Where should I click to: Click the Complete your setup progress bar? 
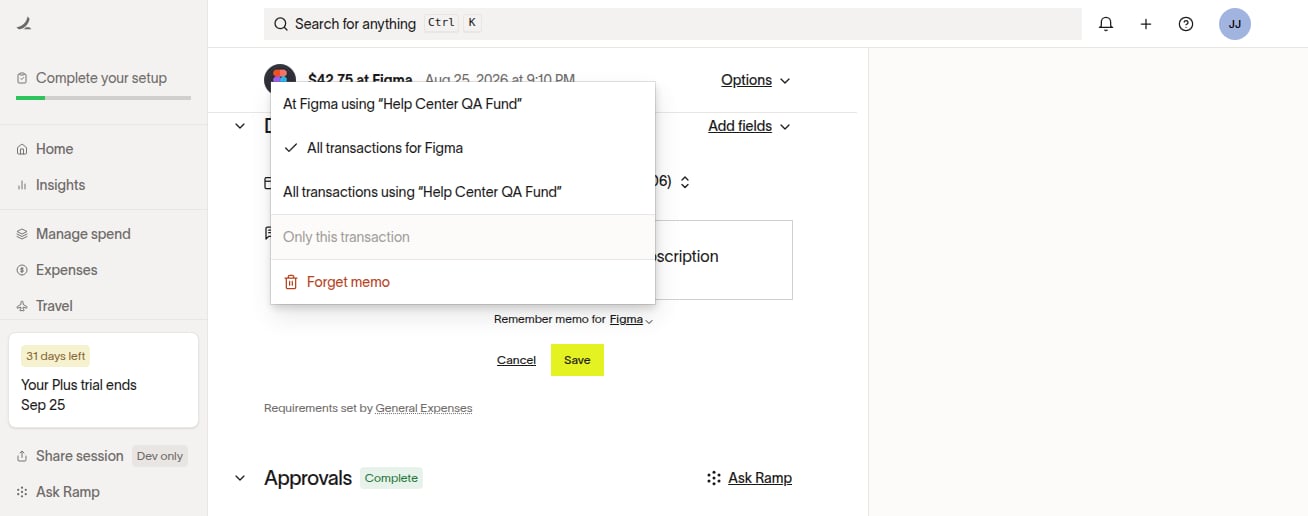[103, 98]
